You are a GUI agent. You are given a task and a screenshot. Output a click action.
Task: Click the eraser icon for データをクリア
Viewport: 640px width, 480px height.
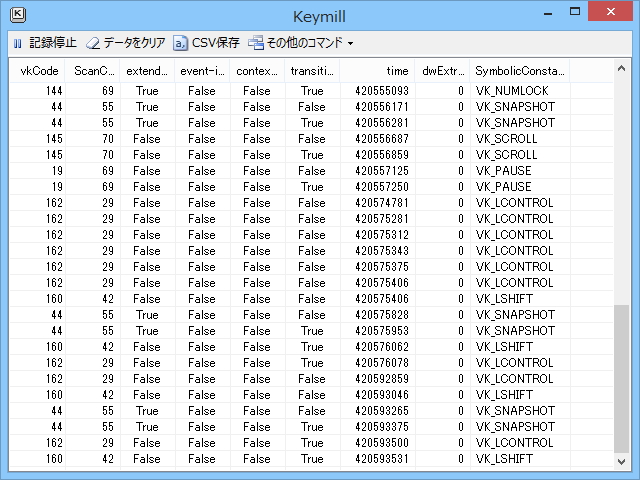click(93, 43)
